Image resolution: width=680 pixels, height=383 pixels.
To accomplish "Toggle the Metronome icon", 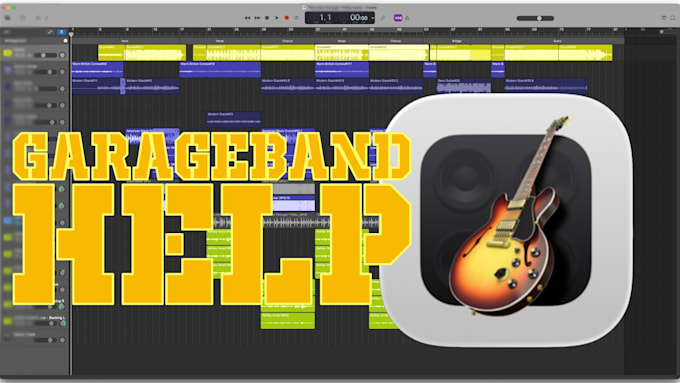I will 407,18.
